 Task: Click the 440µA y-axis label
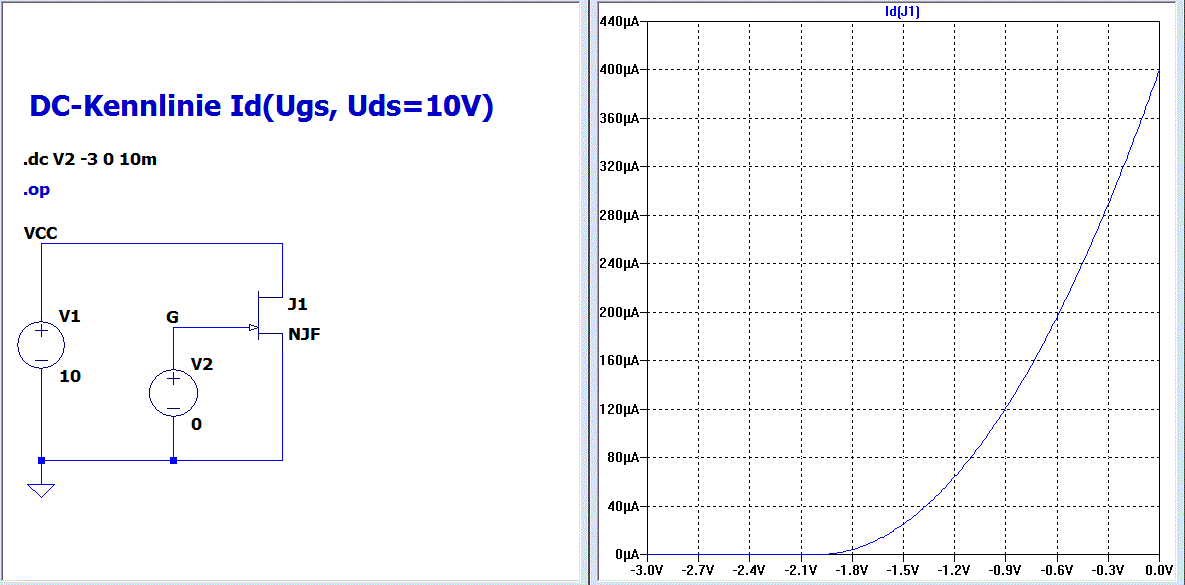coord(619,22)
